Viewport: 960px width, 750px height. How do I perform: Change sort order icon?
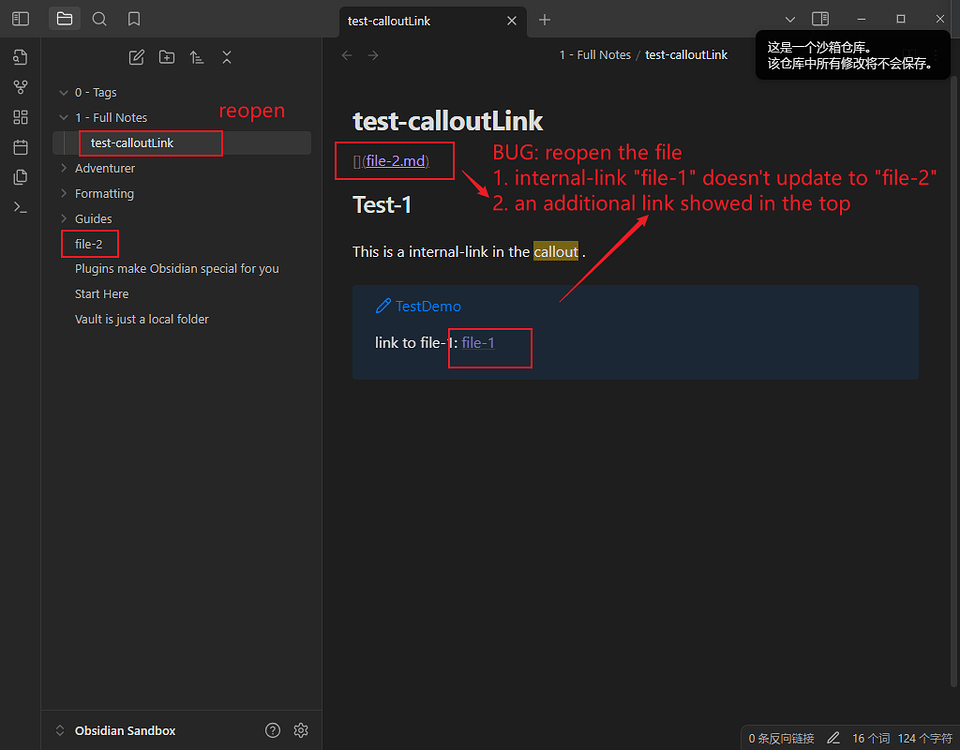click(x=197, y=58)
